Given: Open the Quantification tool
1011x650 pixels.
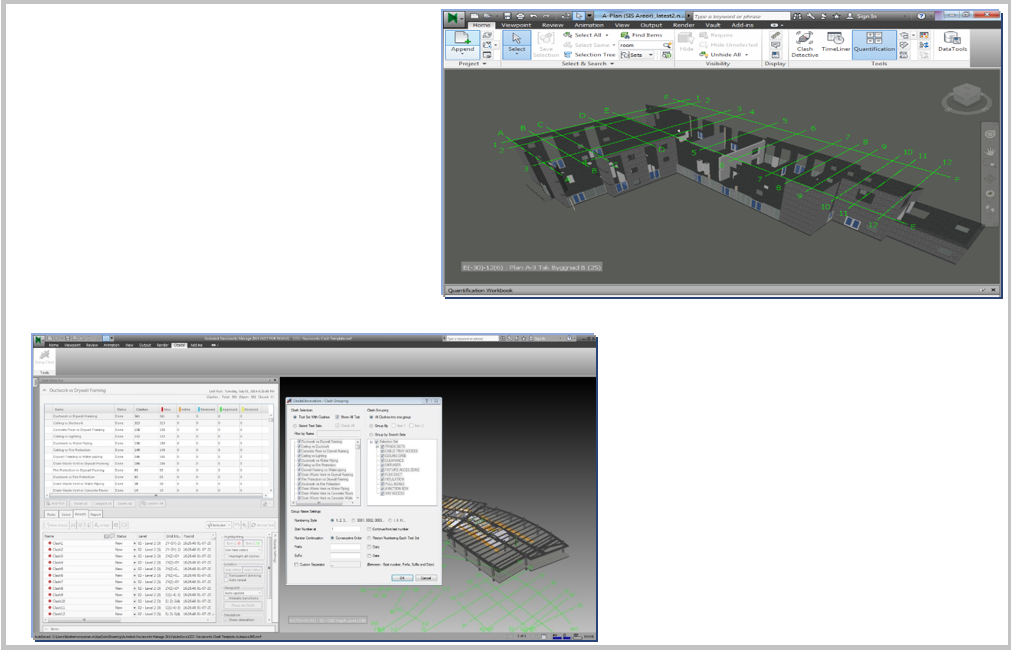Looking at the screenshot, I should (874, 43).
